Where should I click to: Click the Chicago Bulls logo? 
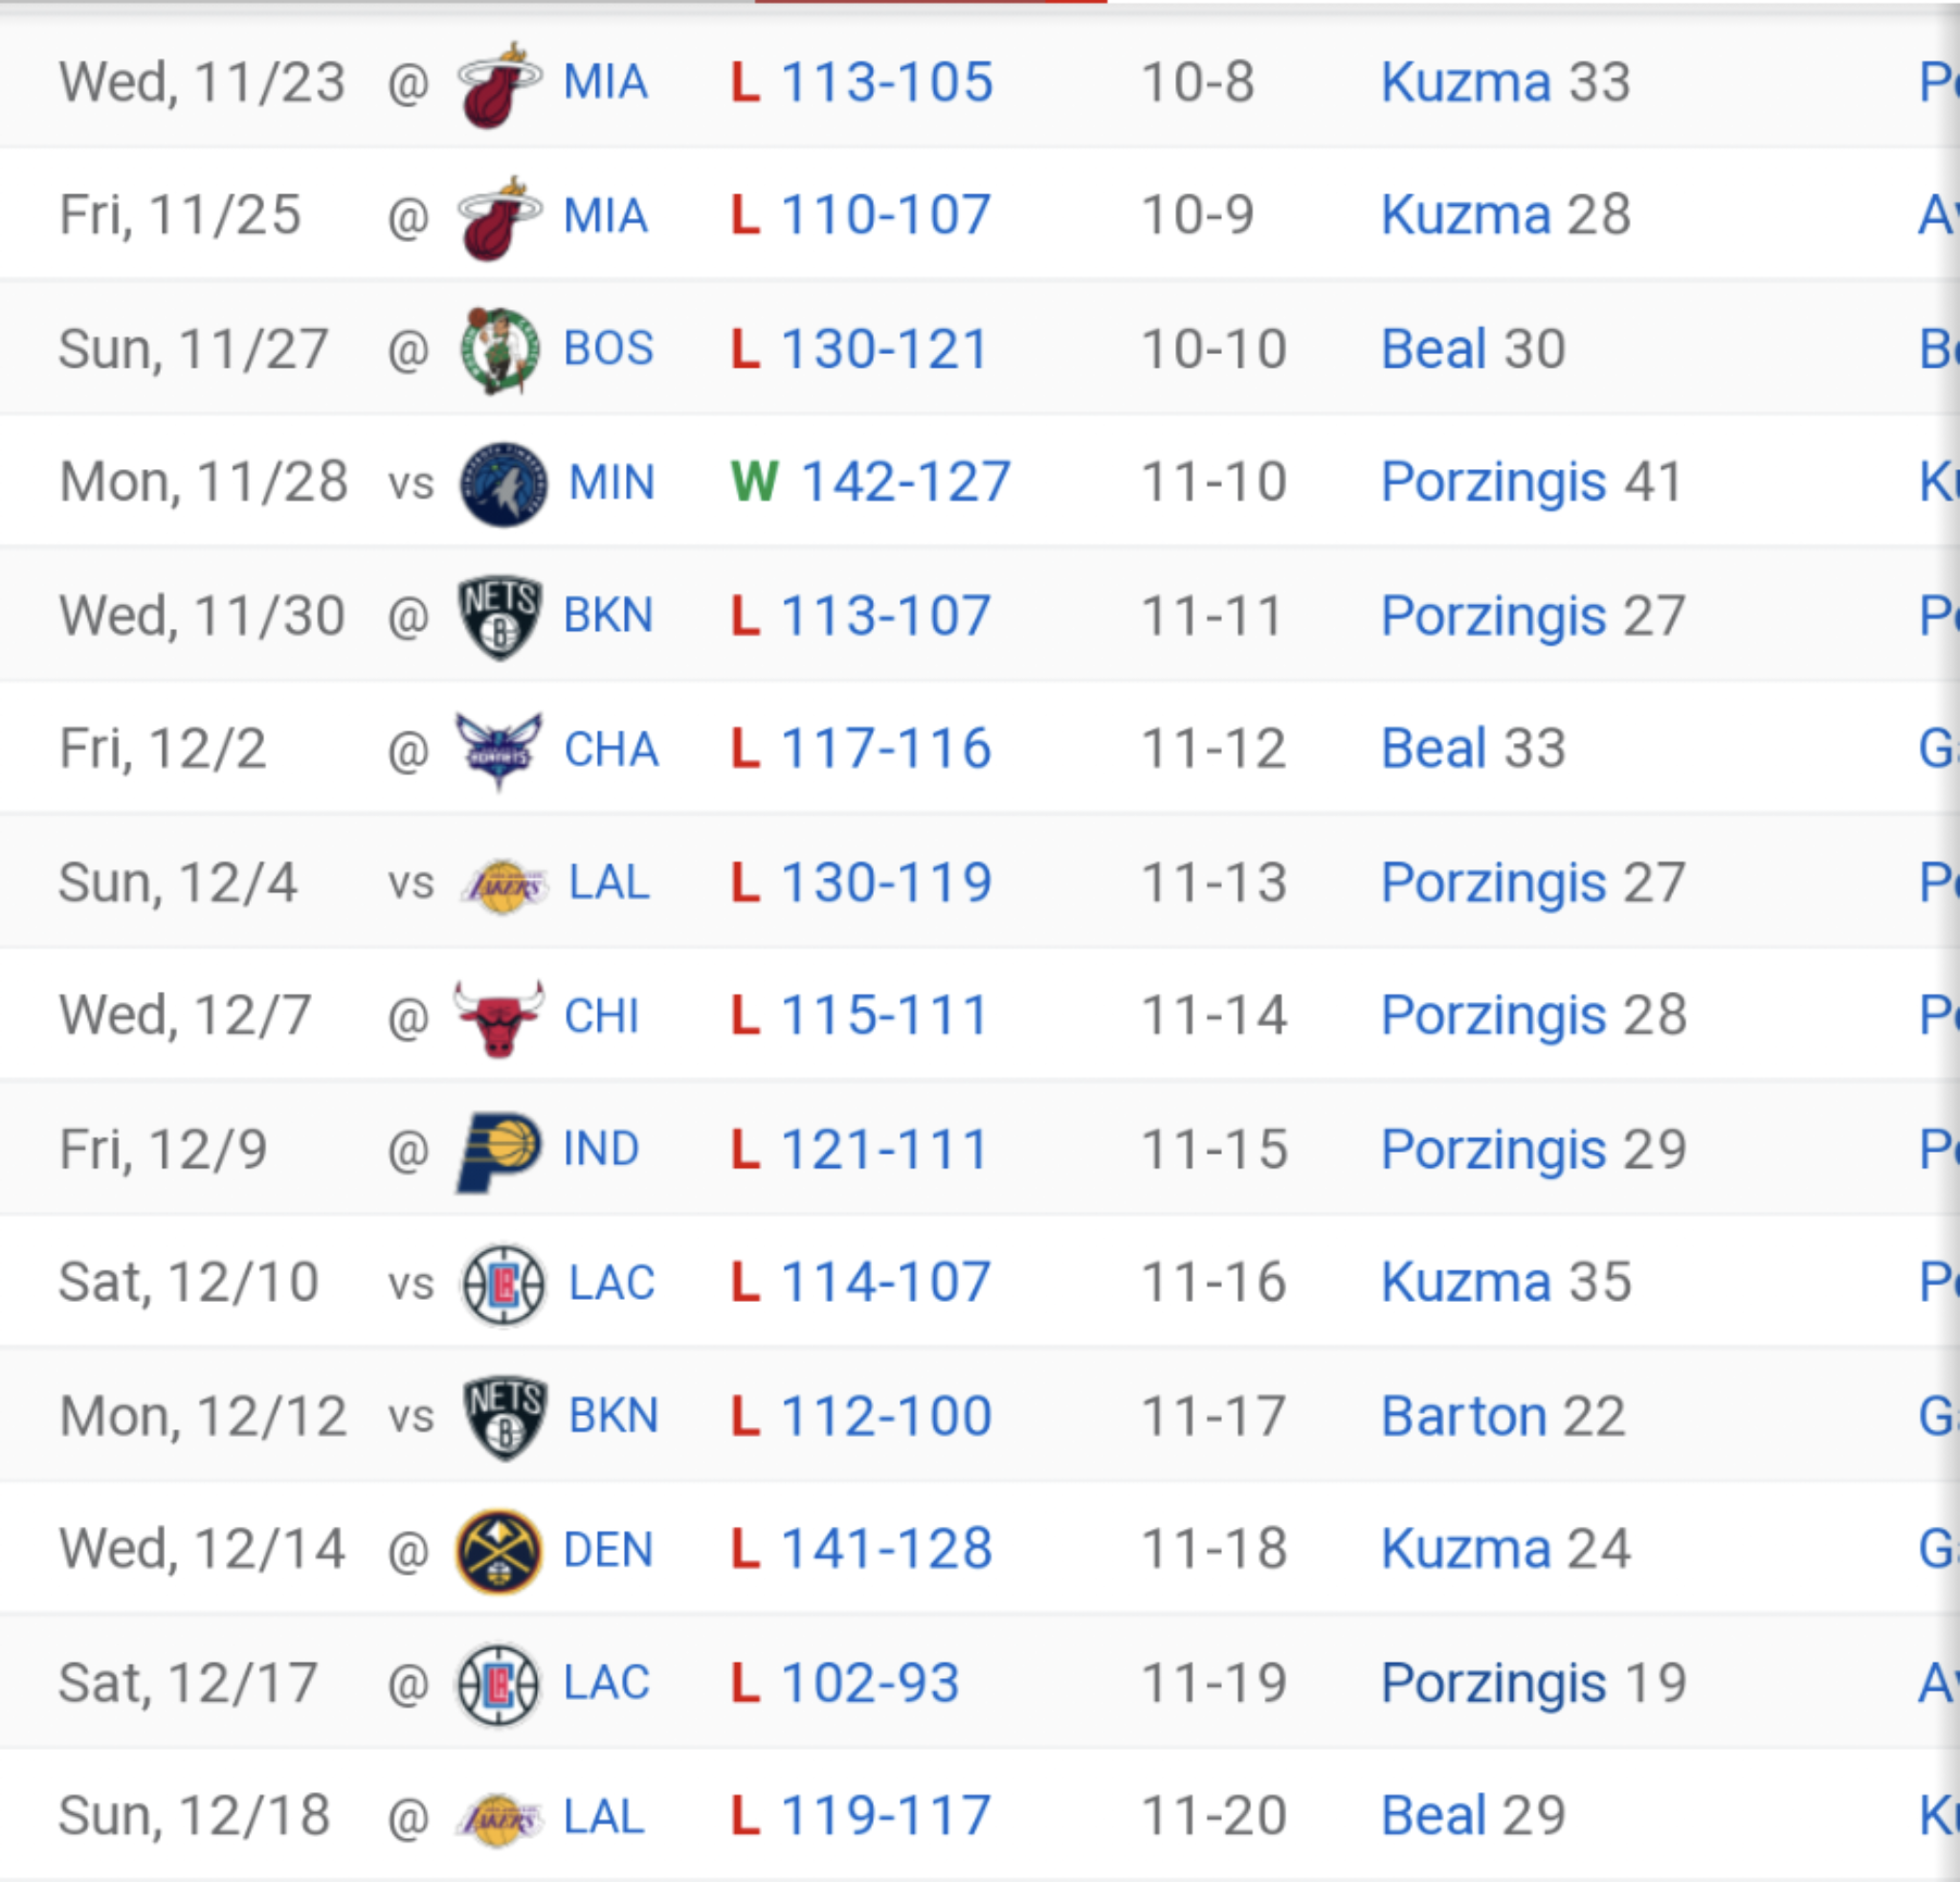[499, 1017]
